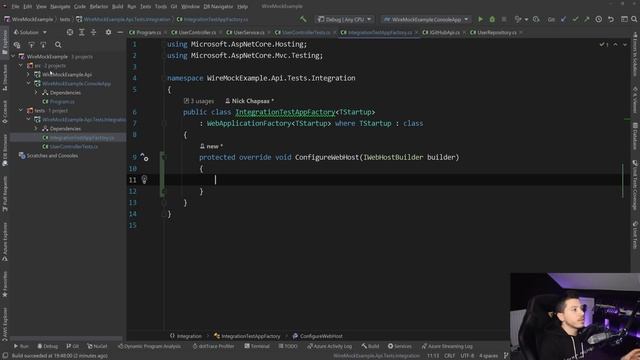The height and width of the screenshot is (360, 640).
Task: Open the Navigate menu
Action: pos(60,7)
